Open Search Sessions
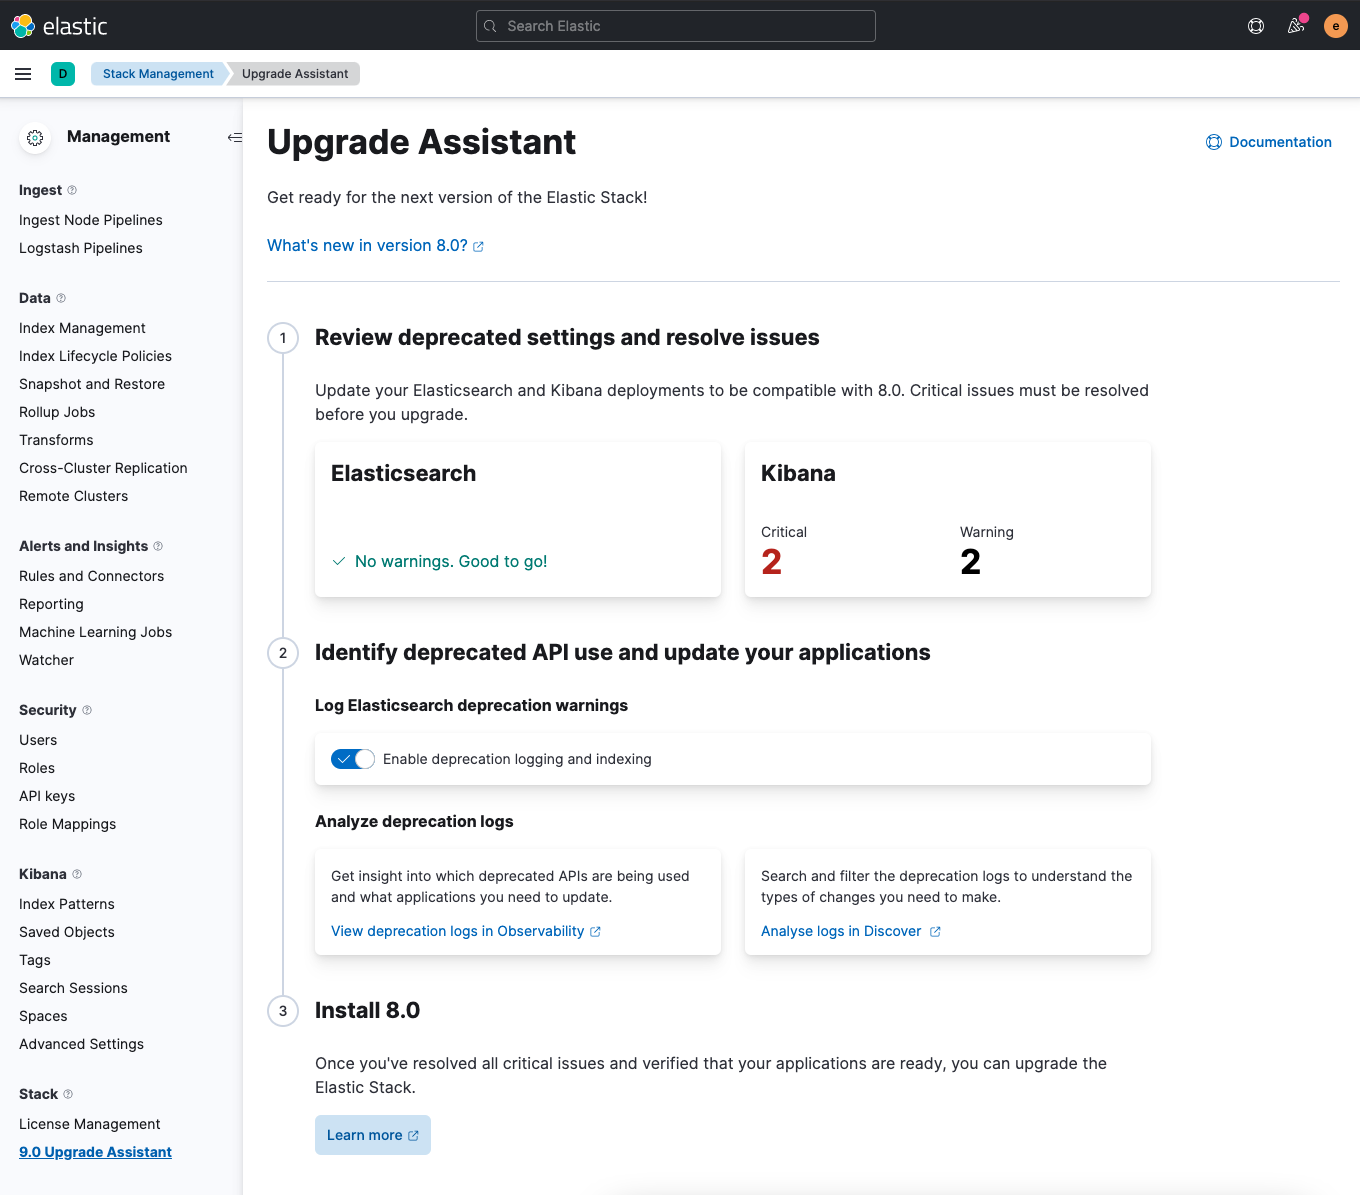Image resolution: width=1360 pixels, height=1195 pixels. pyautogui.click(x=73, y=988)
